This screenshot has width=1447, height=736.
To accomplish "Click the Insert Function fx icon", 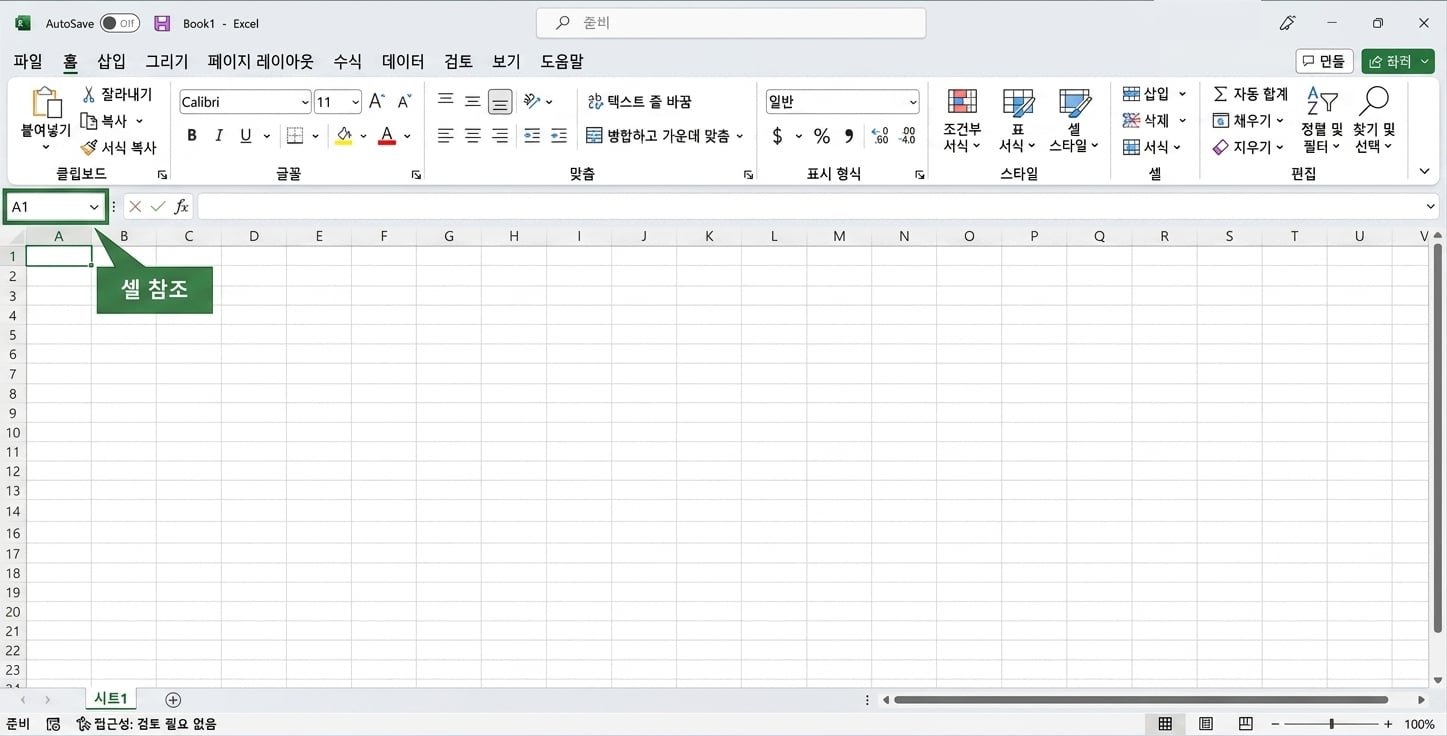I will (181, 207).
